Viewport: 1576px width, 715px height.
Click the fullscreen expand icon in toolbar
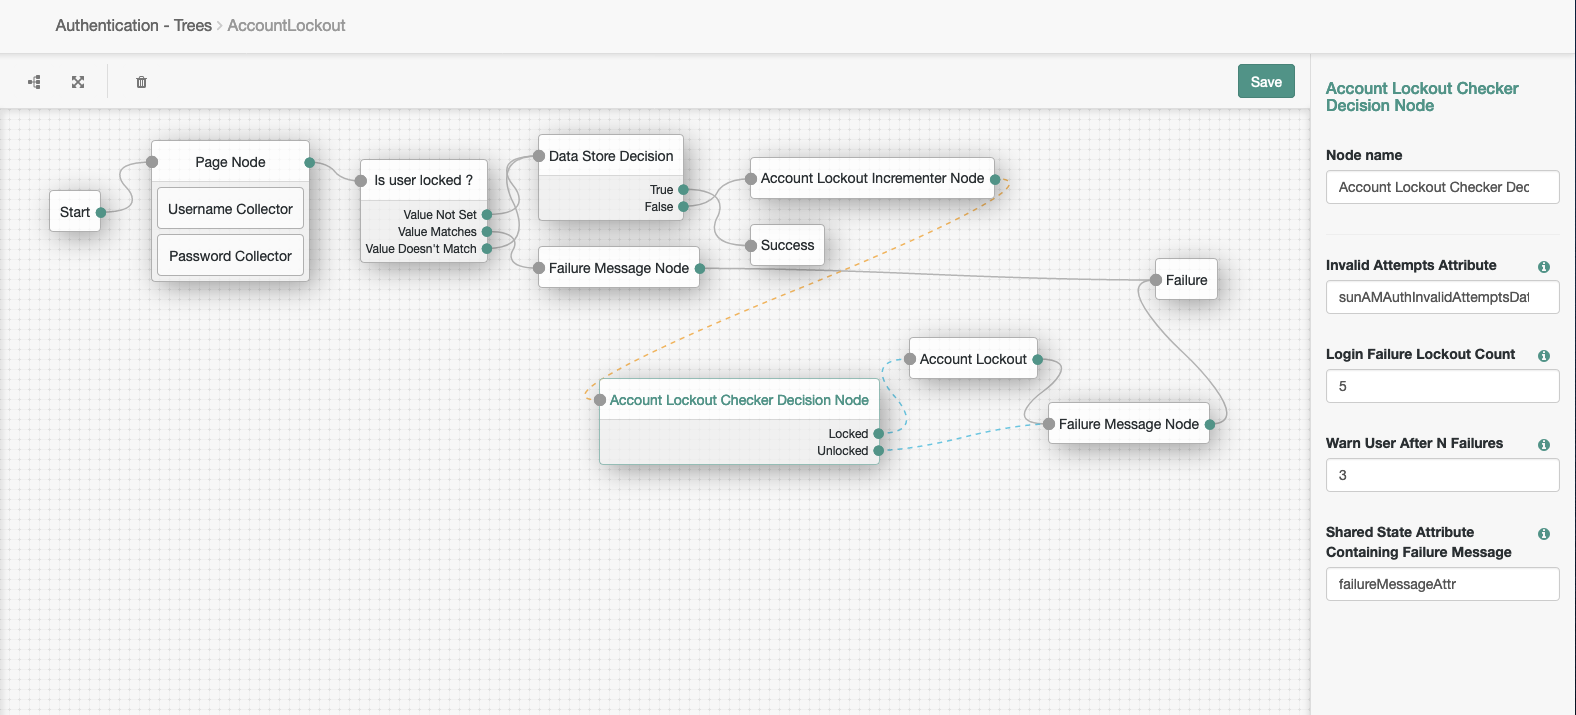[78, 82]
